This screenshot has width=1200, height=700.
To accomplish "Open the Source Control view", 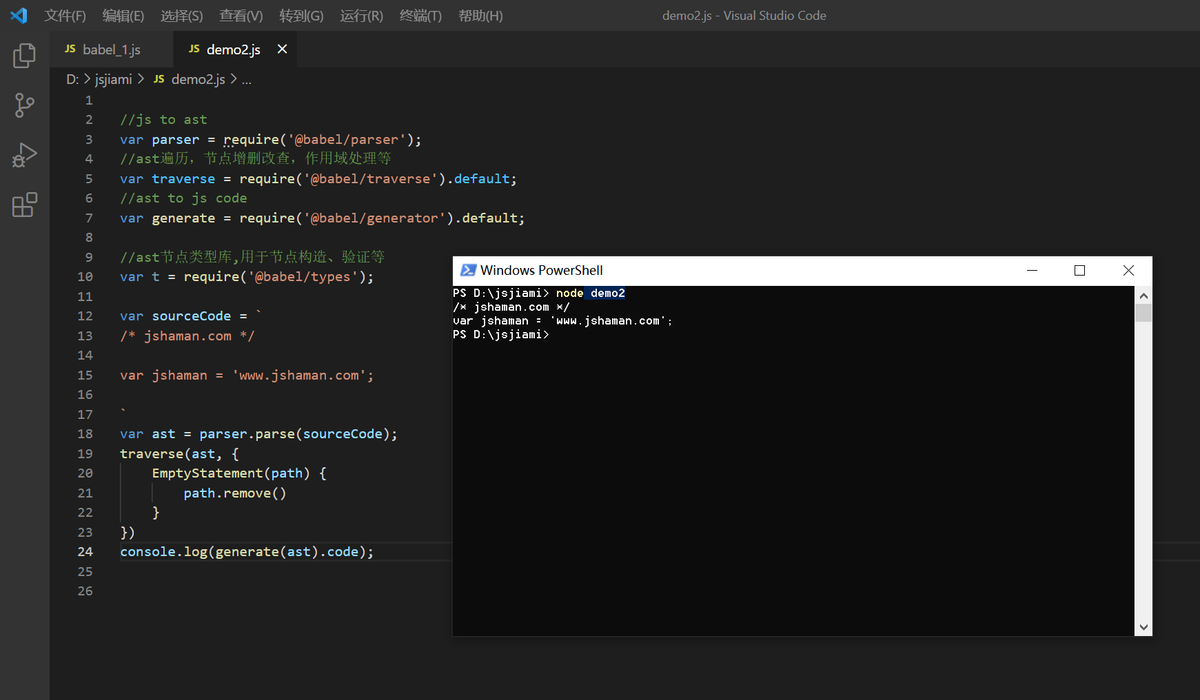I will tap(24, 105).
